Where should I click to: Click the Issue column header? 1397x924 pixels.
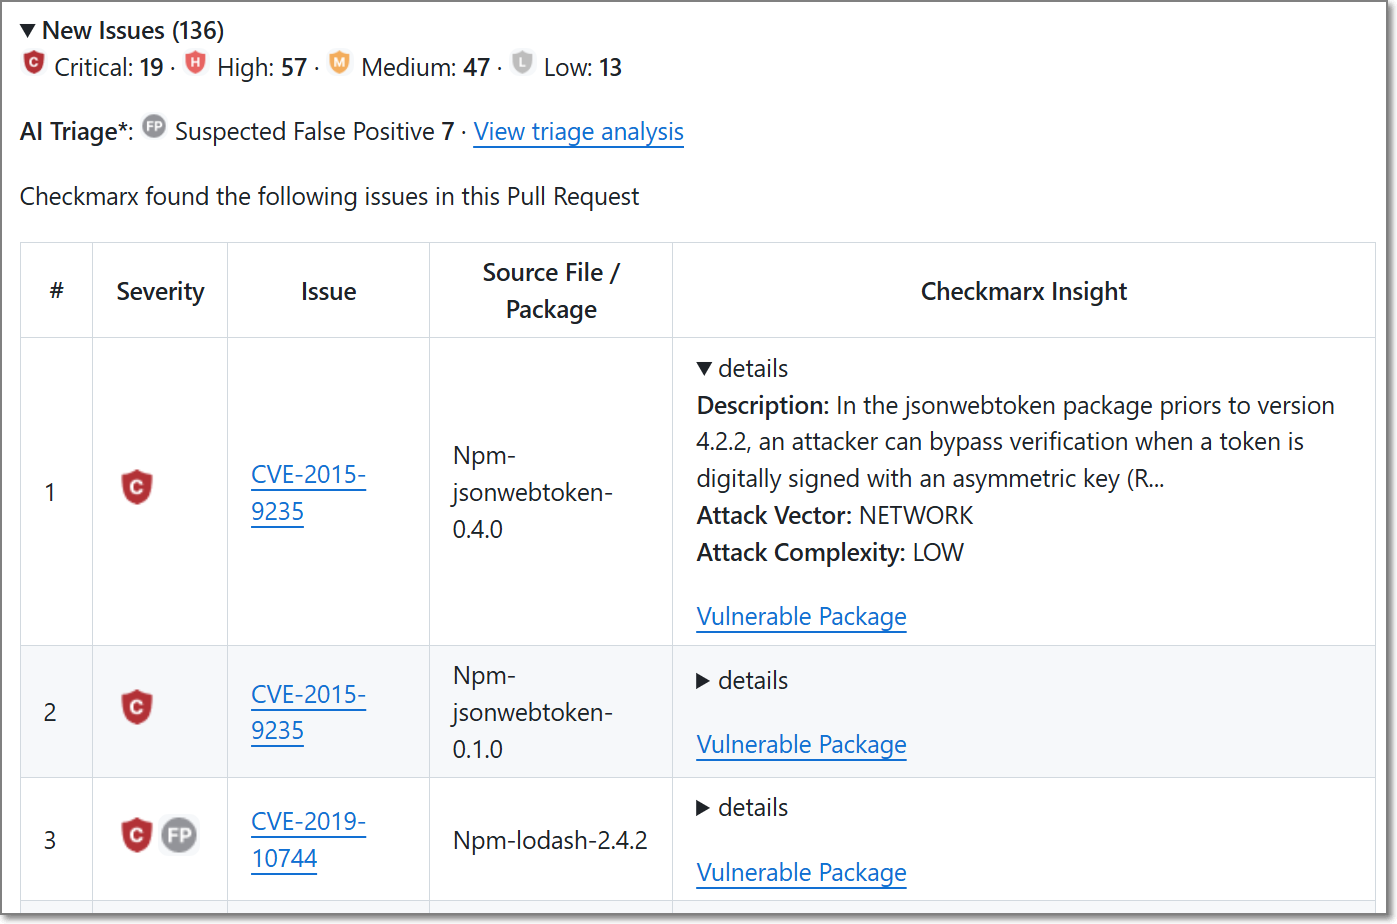coord(329,291)
